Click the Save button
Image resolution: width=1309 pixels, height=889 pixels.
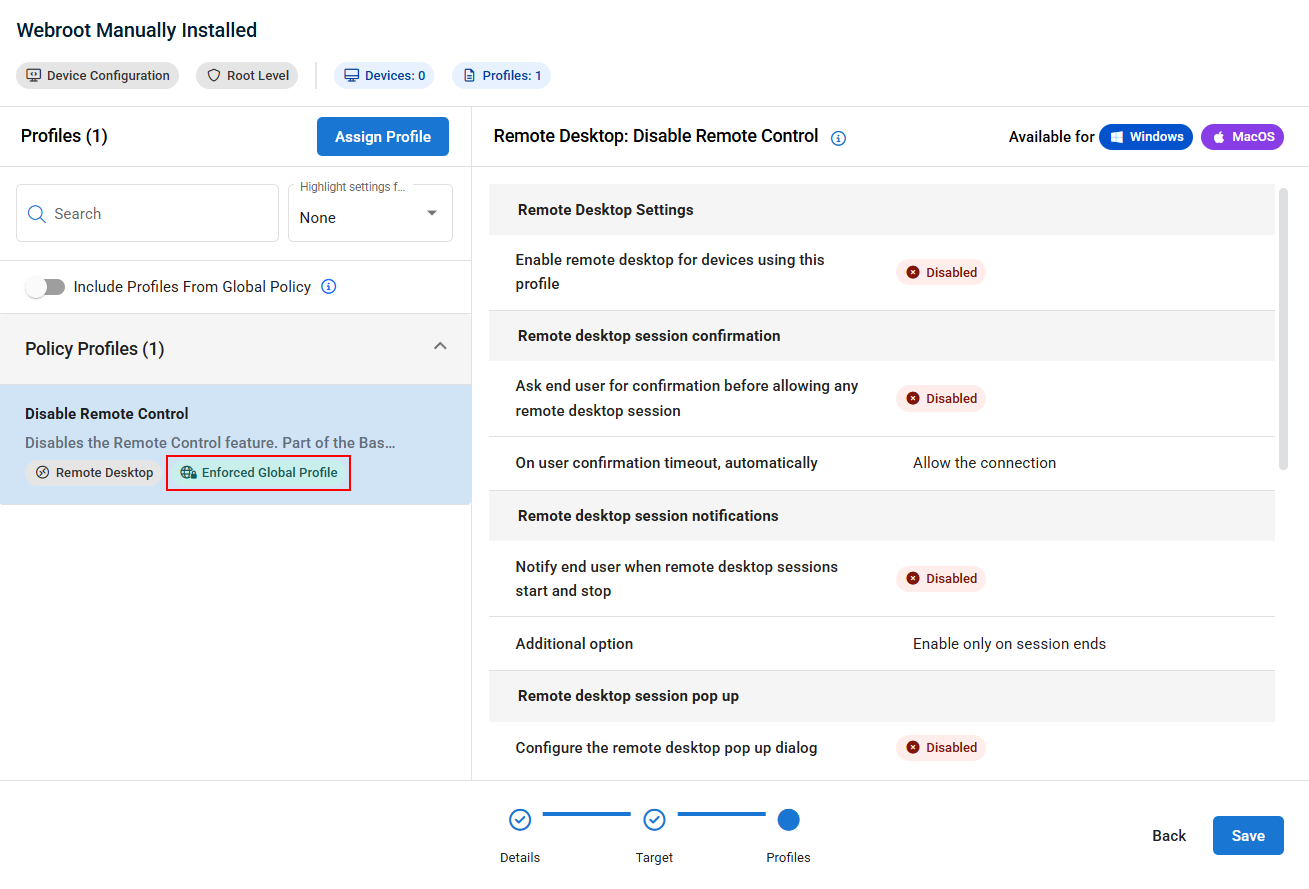pyautogui.click(x=1248, y=836)
